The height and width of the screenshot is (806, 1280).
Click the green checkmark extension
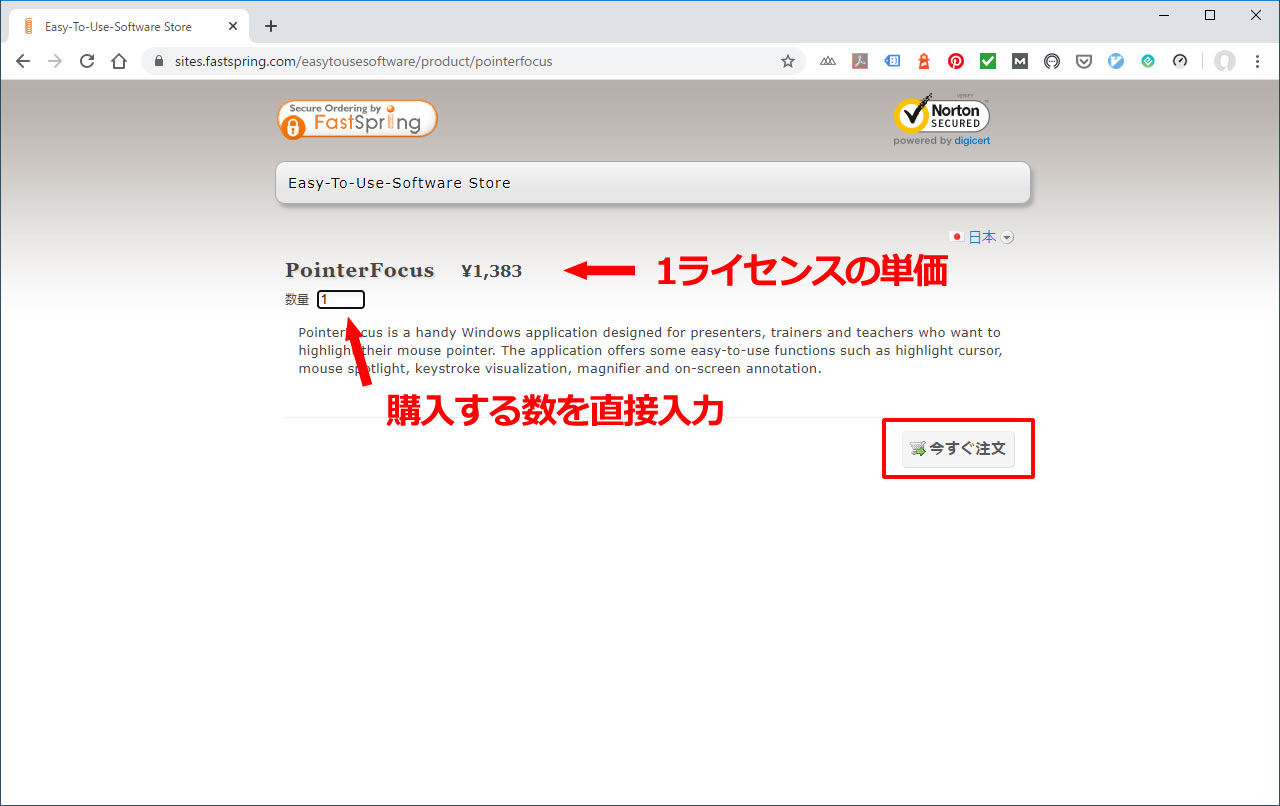click(x=988, y=61)
